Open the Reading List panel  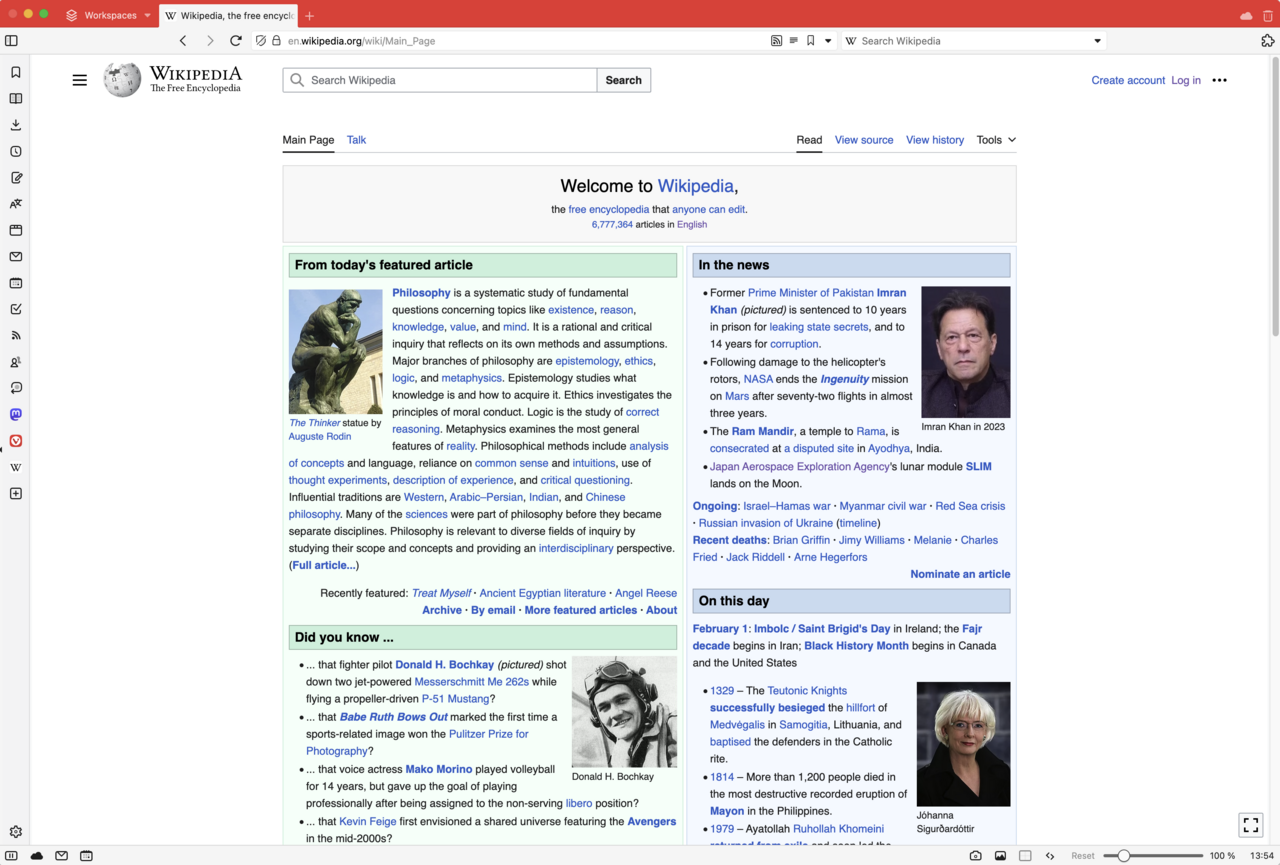(x=15, y=99)
